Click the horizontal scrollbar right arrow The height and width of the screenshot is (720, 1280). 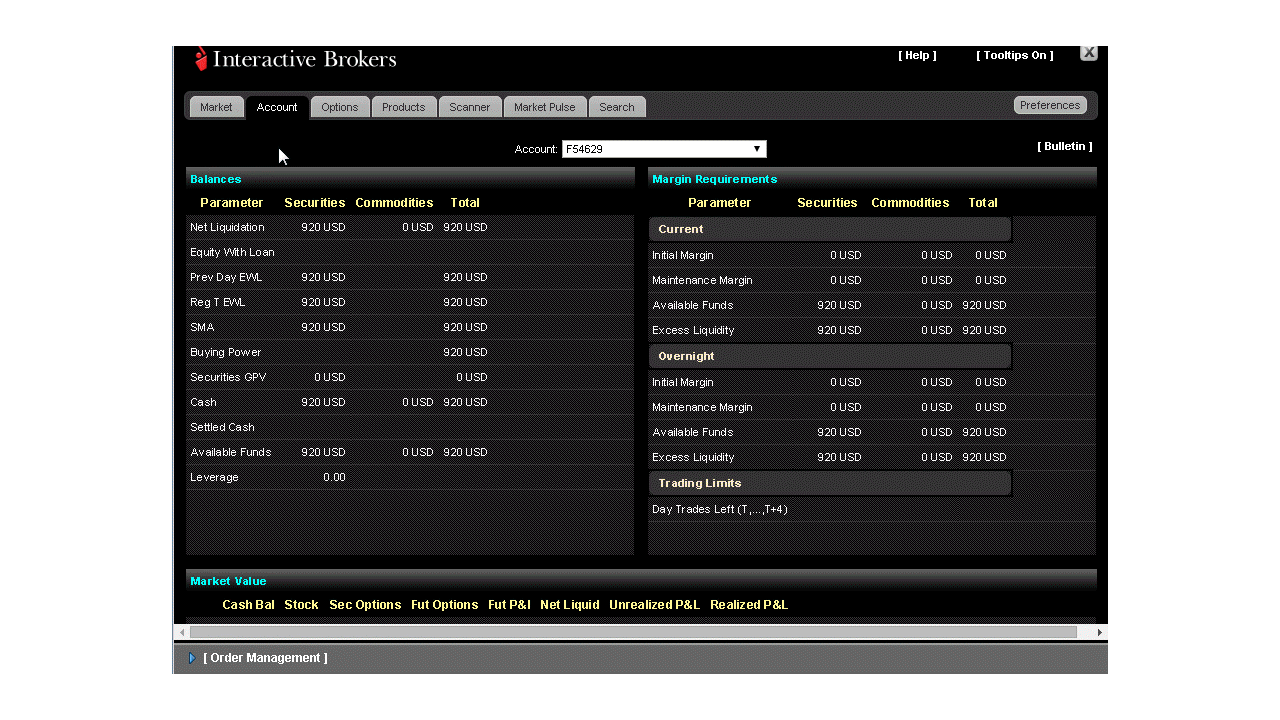pyautogui.click(x=1100, y=632)
